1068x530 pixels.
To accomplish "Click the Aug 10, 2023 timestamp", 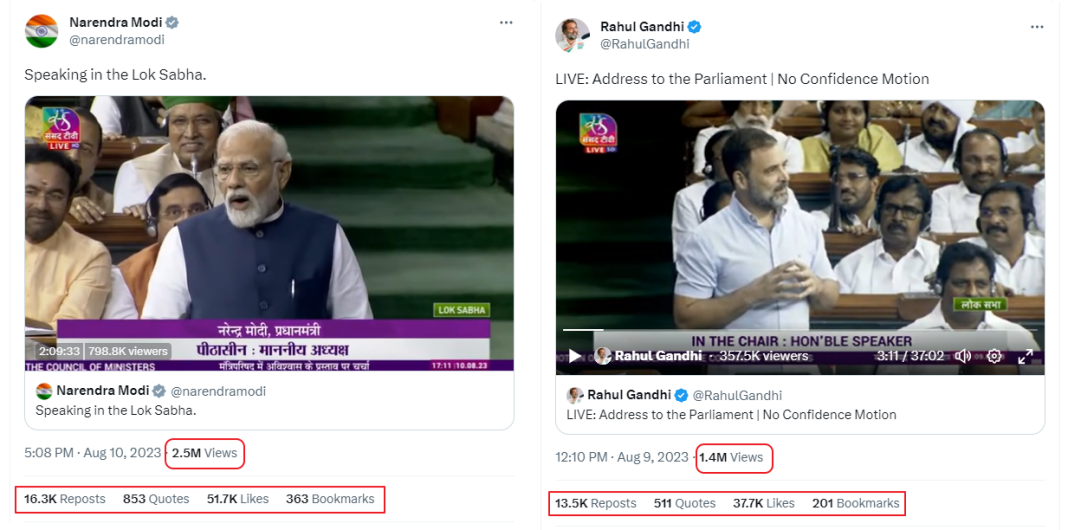I will 123,453.
